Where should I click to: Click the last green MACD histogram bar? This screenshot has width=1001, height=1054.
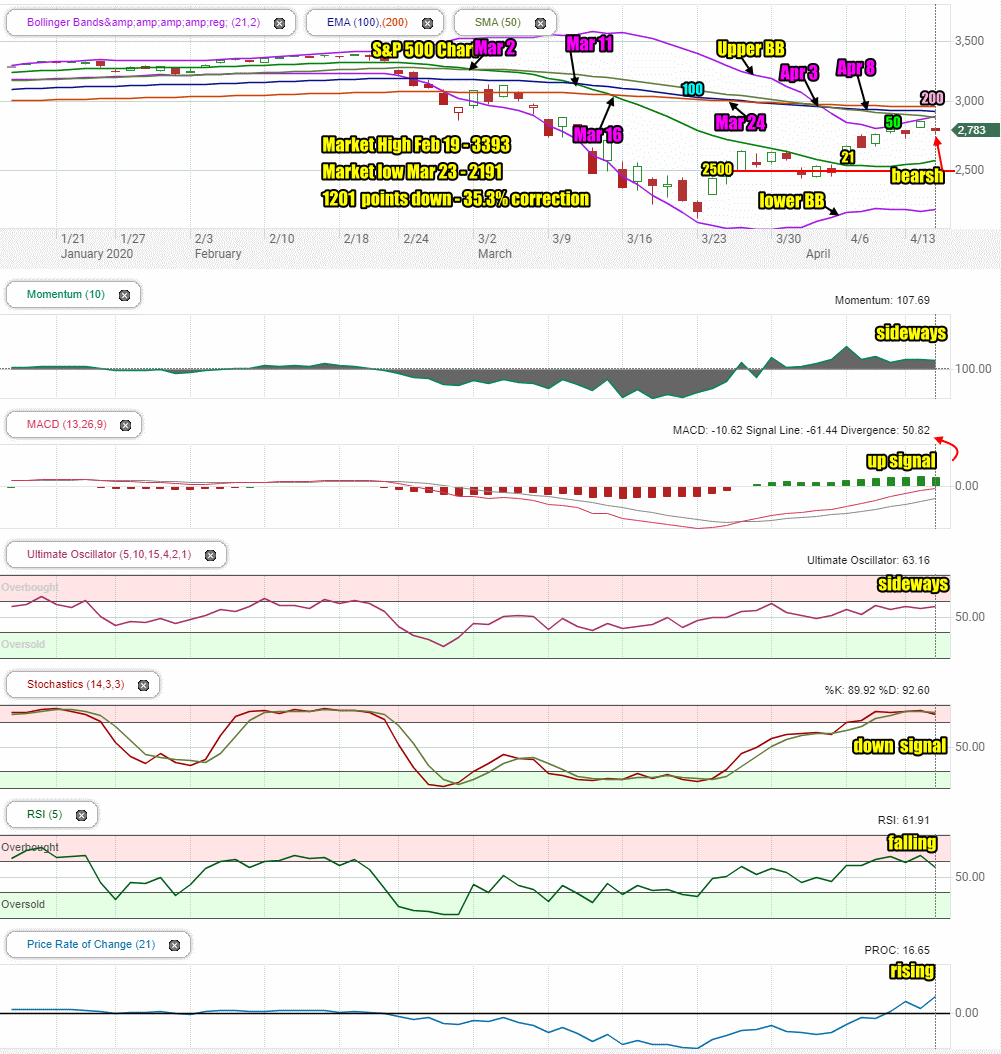point(936,481)
